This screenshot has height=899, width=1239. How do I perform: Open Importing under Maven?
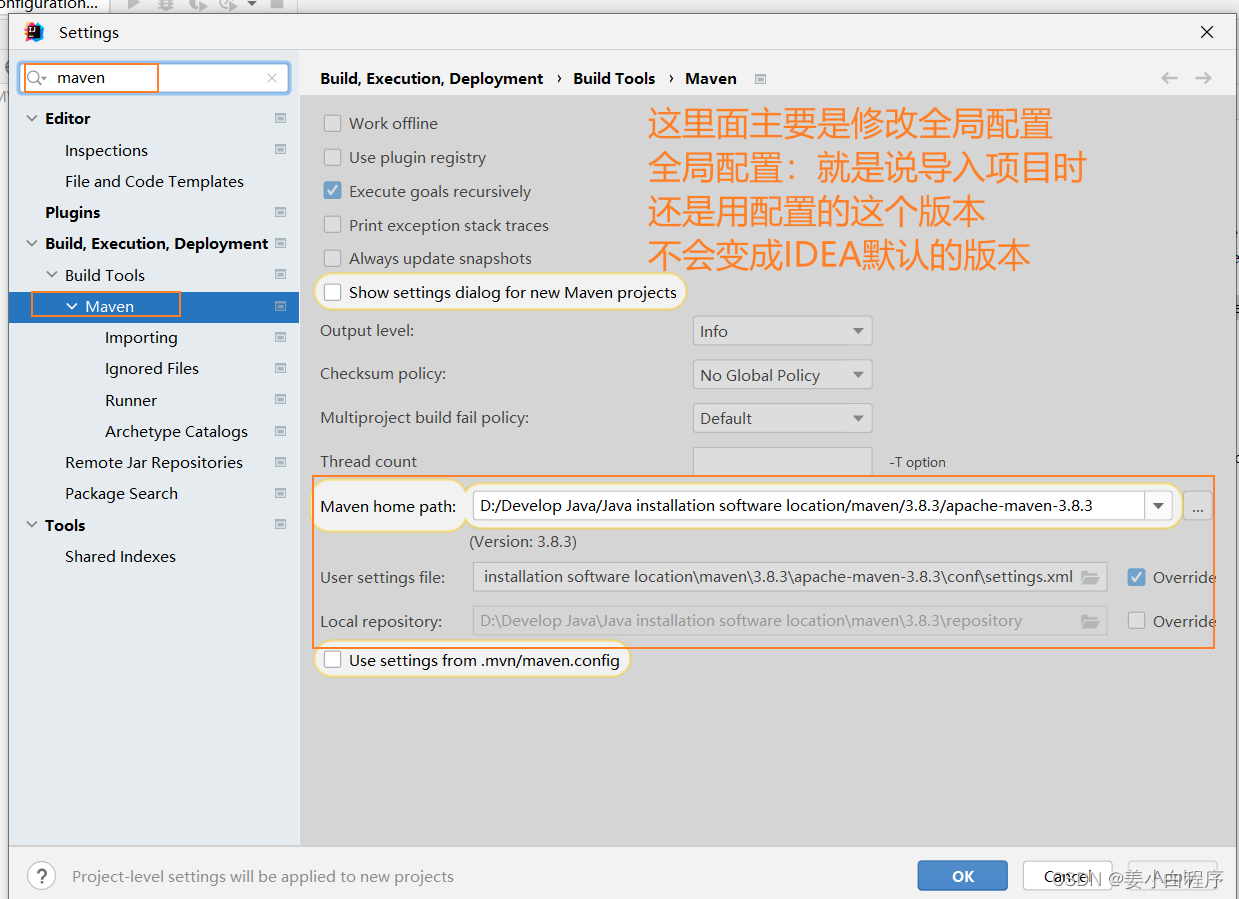pos(141,337)
